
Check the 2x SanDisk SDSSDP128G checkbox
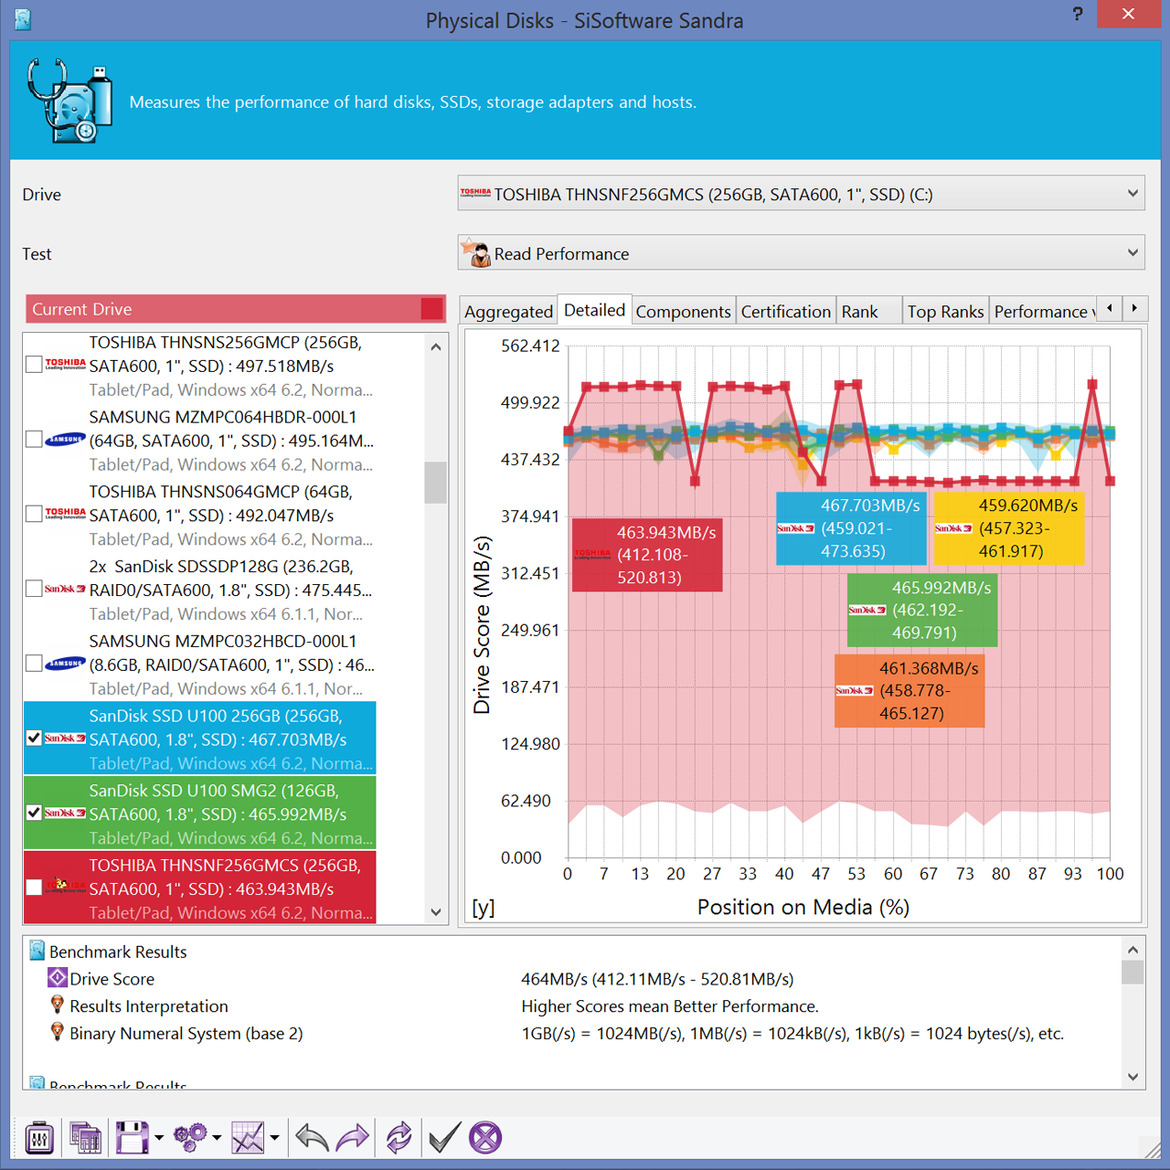(x=34, y=589)
